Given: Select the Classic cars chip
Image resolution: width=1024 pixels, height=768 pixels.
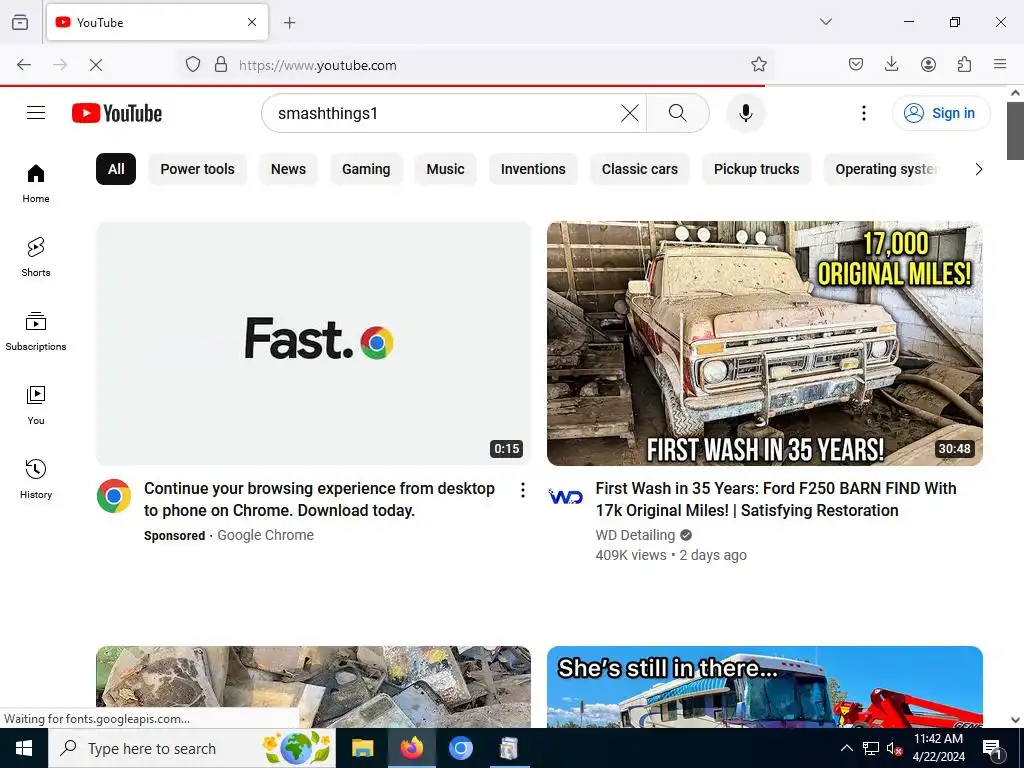Looking at the screenshot, I should point(639,169).
